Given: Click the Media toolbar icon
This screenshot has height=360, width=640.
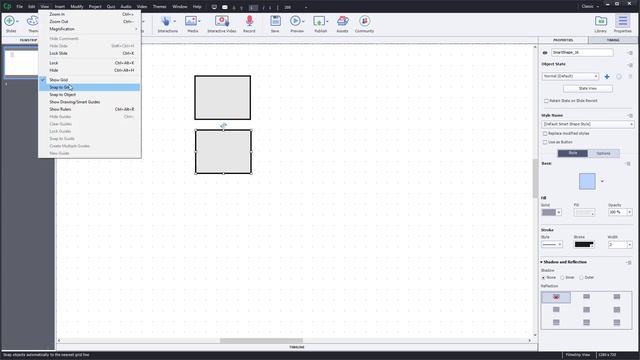Looking at the screenshot, I should [x=191, y=21].
